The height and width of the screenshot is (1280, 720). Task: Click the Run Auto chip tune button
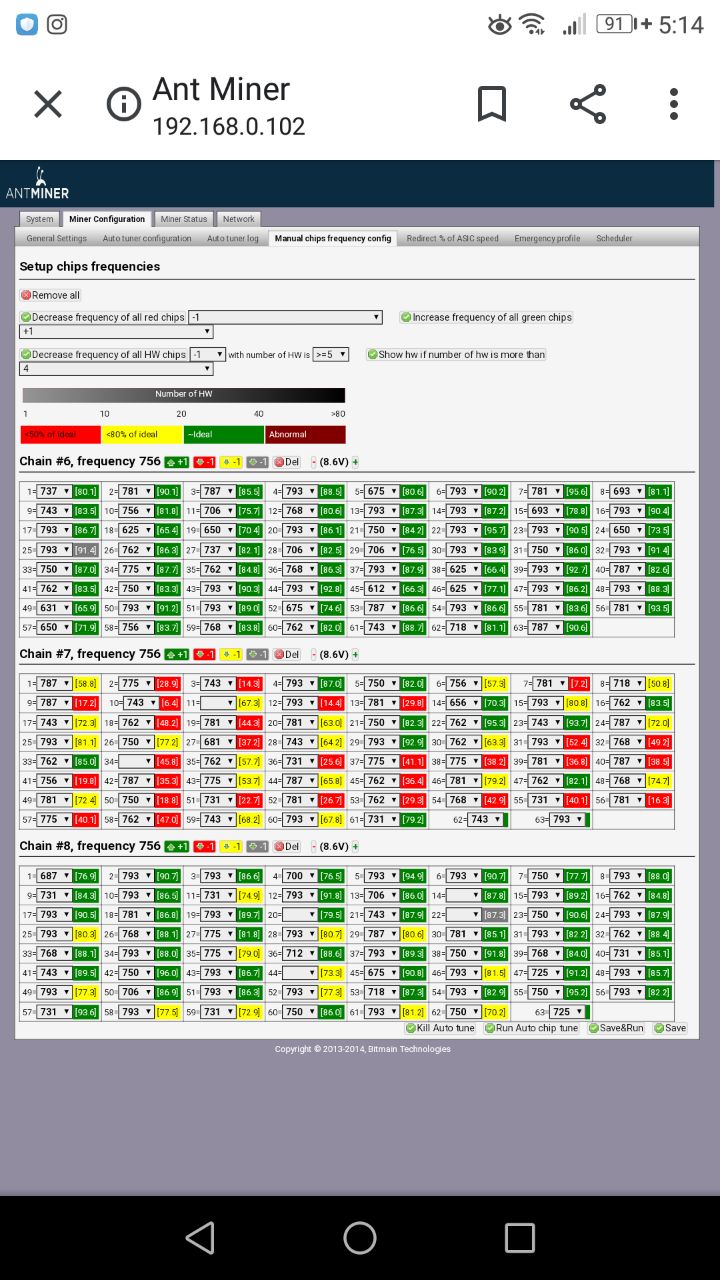(531, 1028)
